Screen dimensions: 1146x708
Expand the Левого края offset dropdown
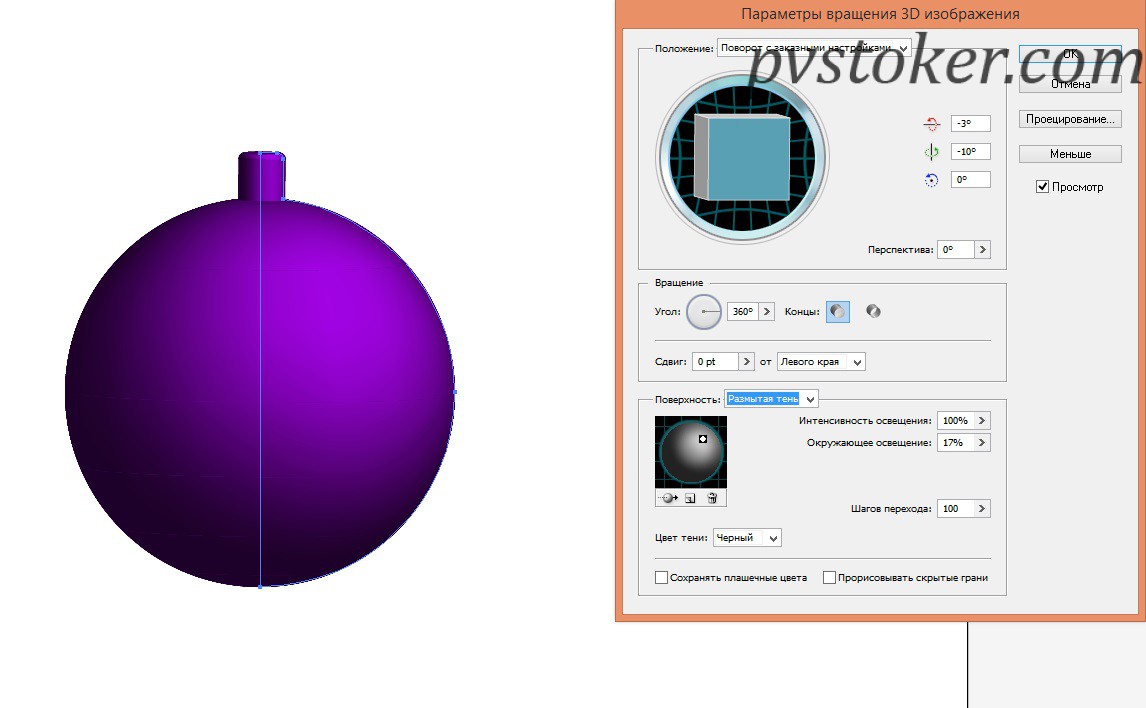point(821,362)
